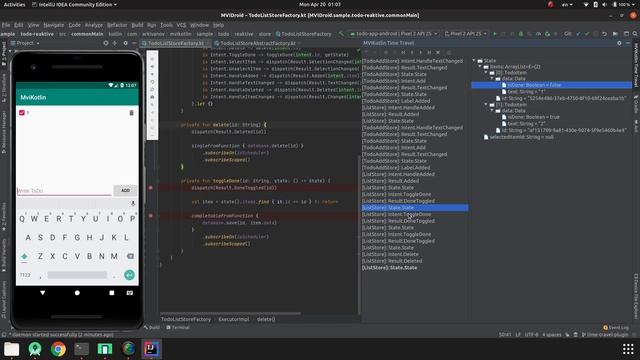Image resolution: width=640 pixels, height=360 pixels.
Task: Open the Build menu
Action: [x=137, y=25]
